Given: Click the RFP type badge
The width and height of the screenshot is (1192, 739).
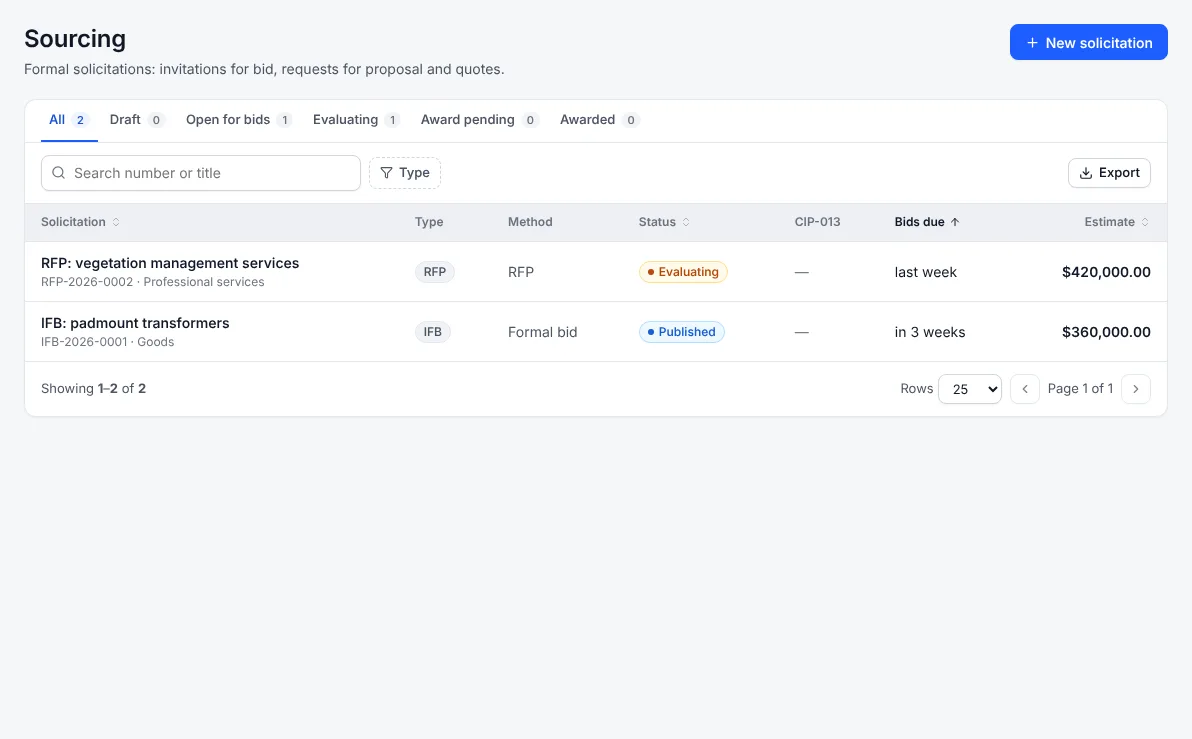Looking at the screenshot, I should [435, 272].
